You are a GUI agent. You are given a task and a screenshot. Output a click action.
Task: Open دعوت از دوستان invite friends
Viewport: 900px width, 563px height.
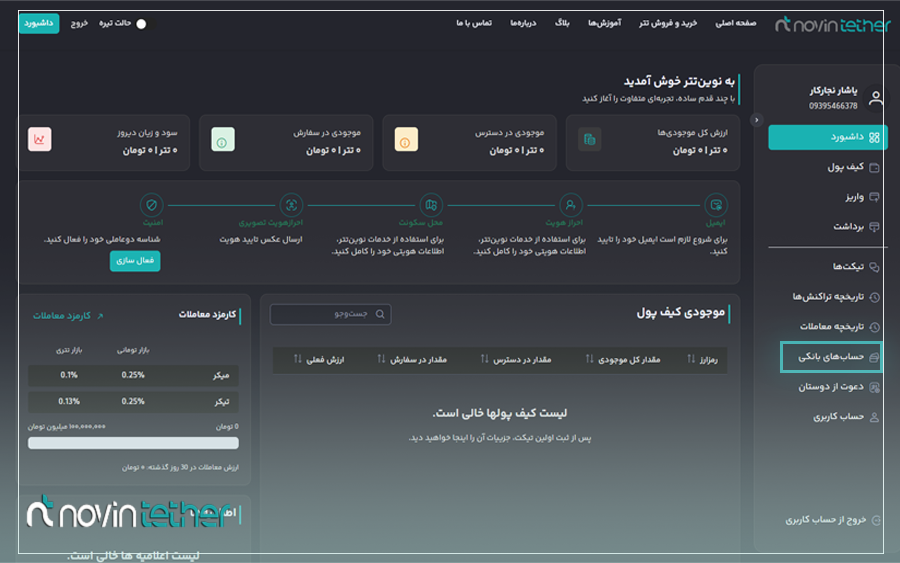838,387
